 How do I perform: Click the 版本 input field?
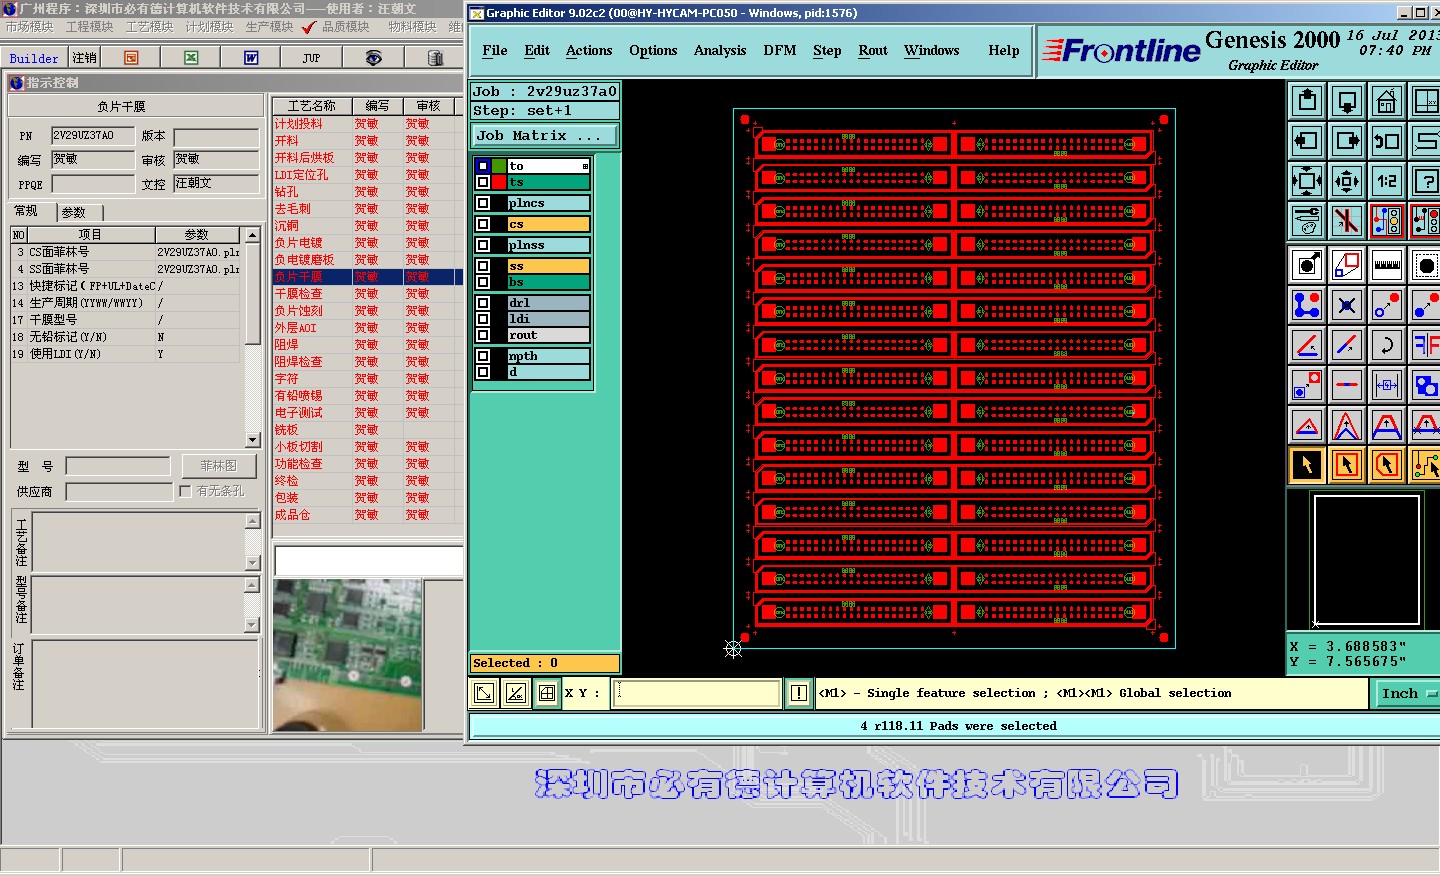pos(216,137)
